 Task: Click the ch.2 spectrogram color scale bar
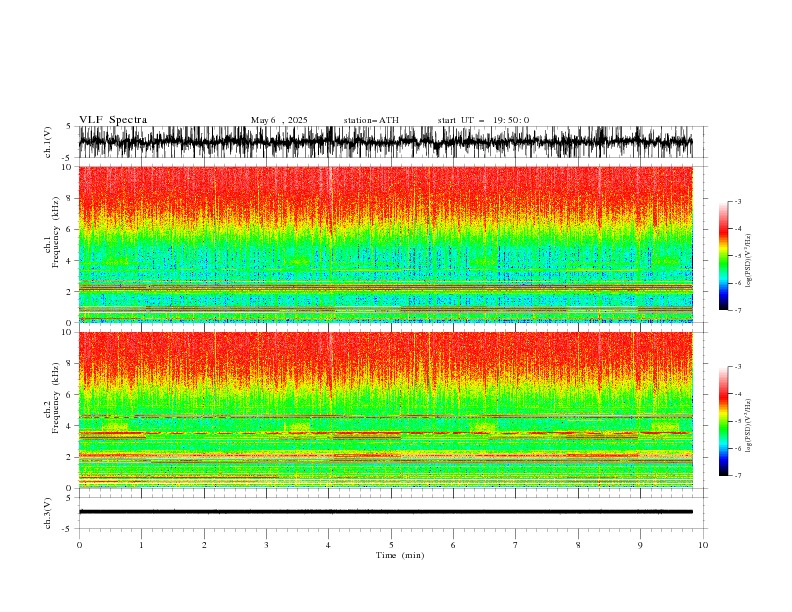click(x=723, y=421)
